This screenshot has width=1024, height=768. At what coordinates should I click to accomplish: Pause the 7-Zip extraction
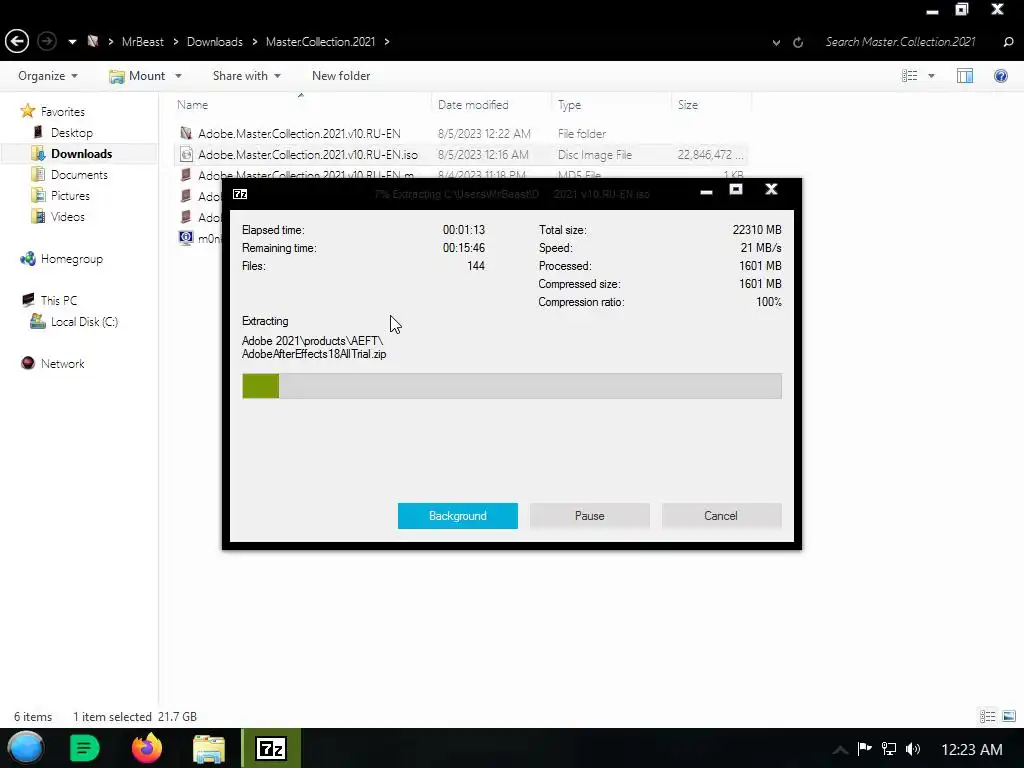590,516
